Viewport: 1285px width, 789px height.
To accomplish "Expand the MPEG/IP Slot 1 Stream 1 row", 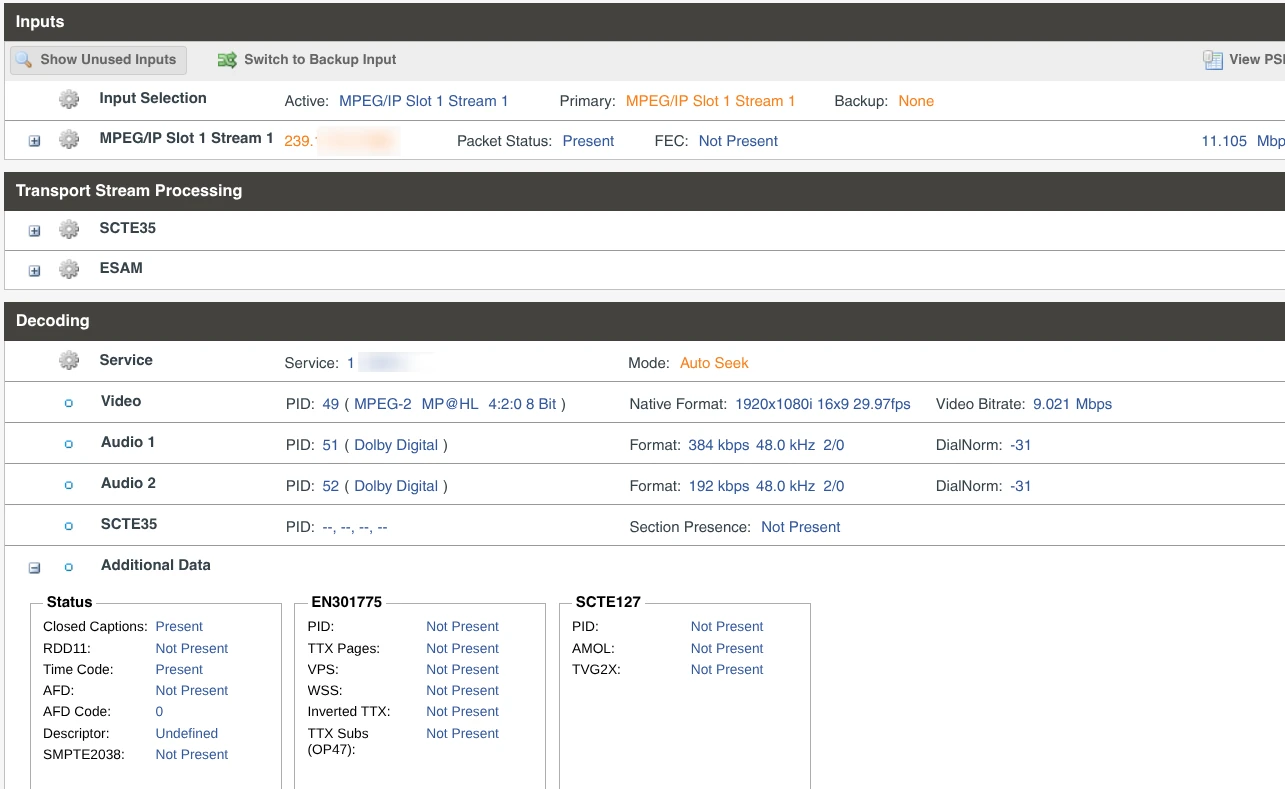I will pos(34,141).
